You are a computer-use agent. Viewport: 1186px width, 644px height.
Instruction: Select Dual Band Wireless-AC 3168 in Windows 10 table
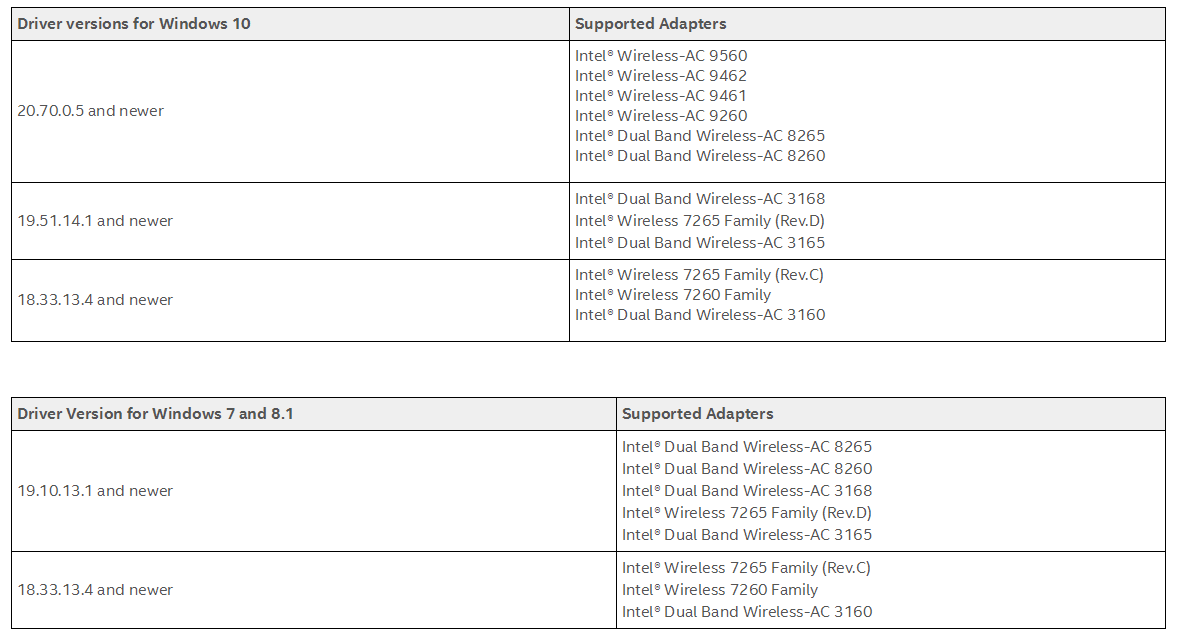click(700, 198)
